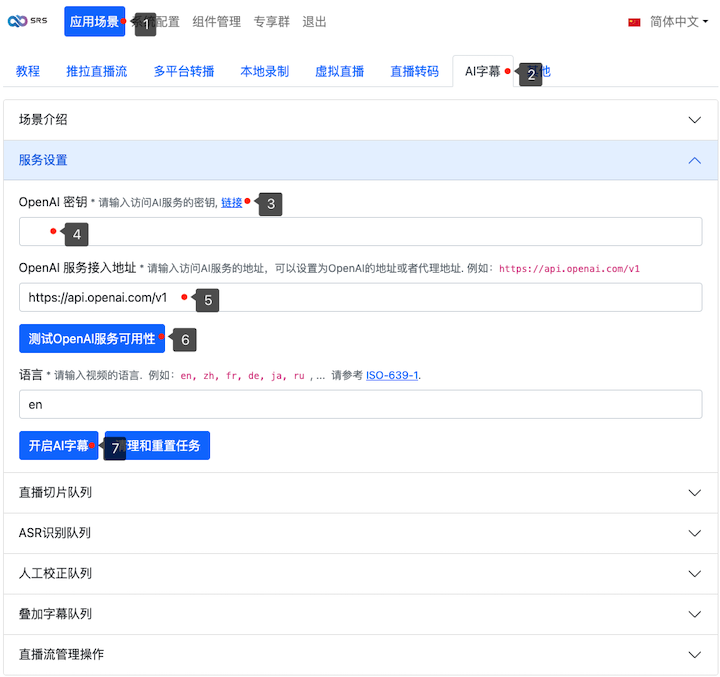Open the 简体中文 language dropdown

[678, 22]
